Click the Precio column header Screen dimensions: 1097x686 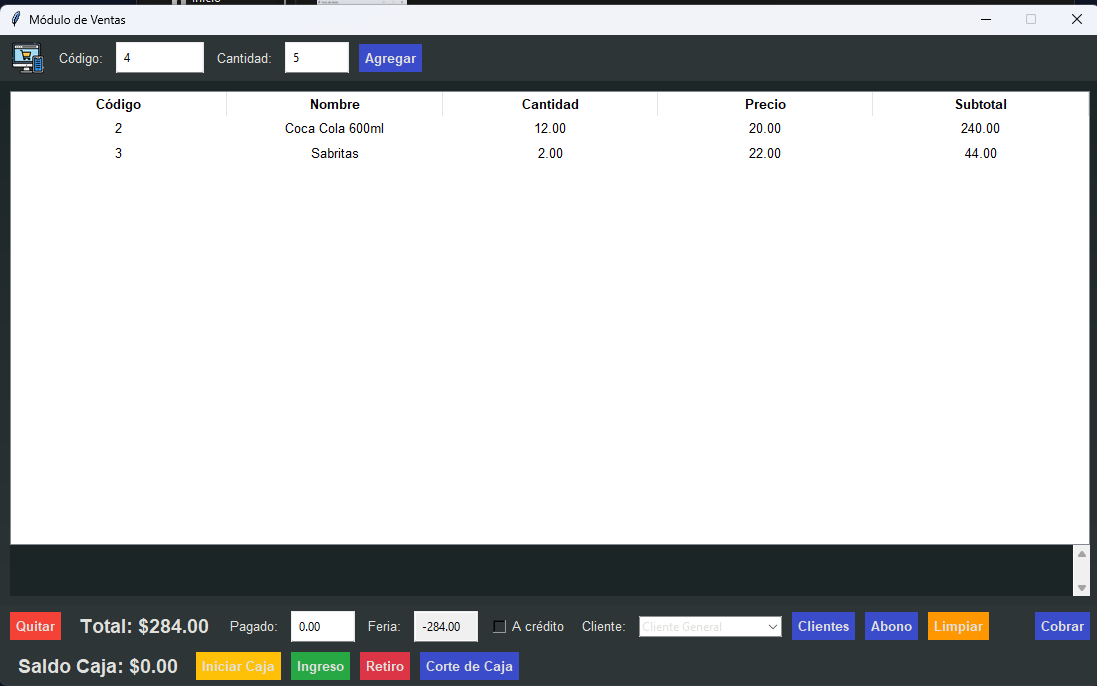click(x=765, y=104)
